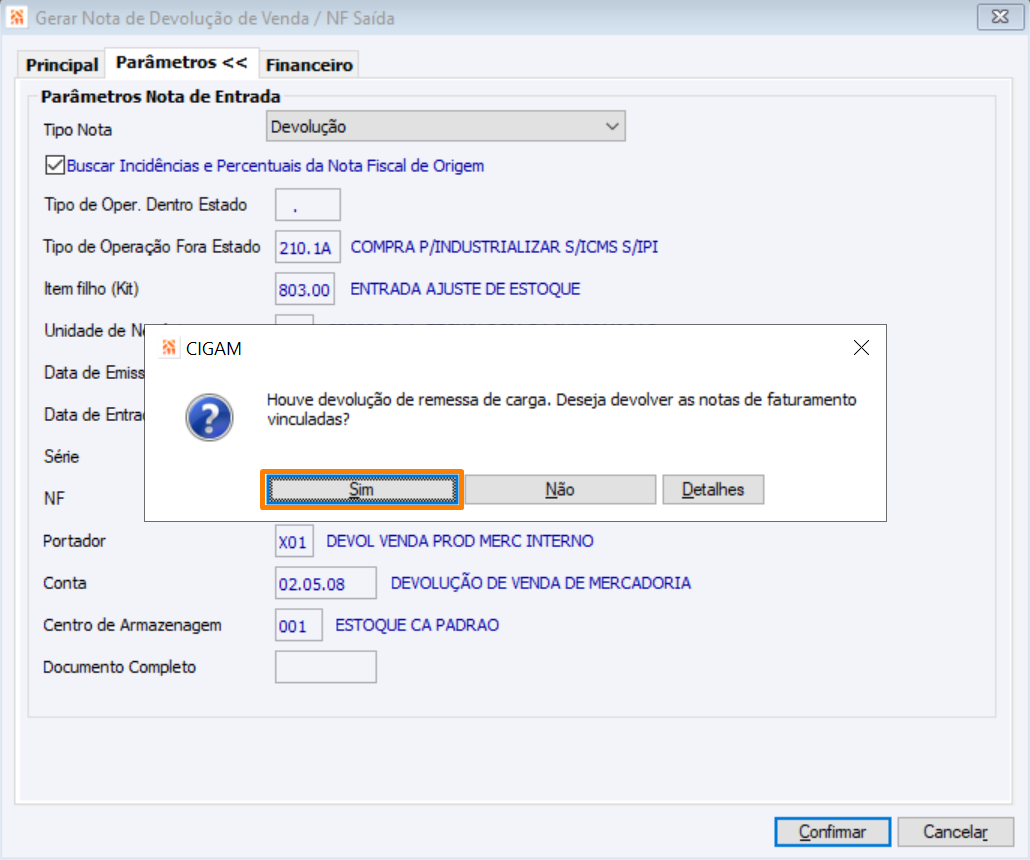This screenshot has width=1030, height=860.
Task: Click the Cancelar button
Action: [x=956, y=832]
